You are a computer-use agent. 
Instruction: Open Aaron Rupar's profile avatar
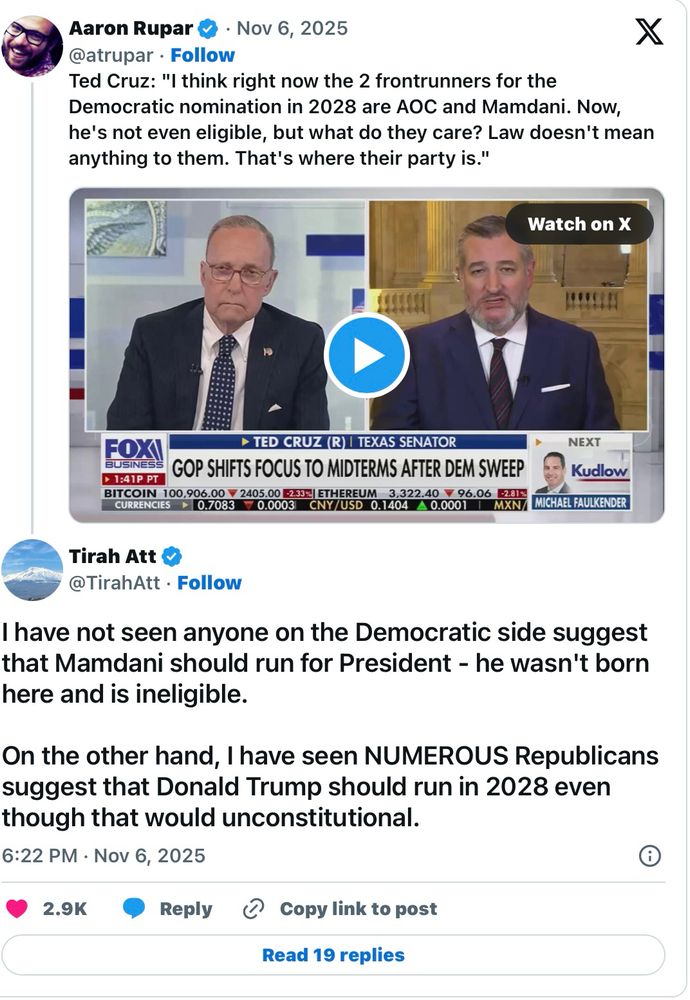tap(32, 46)
